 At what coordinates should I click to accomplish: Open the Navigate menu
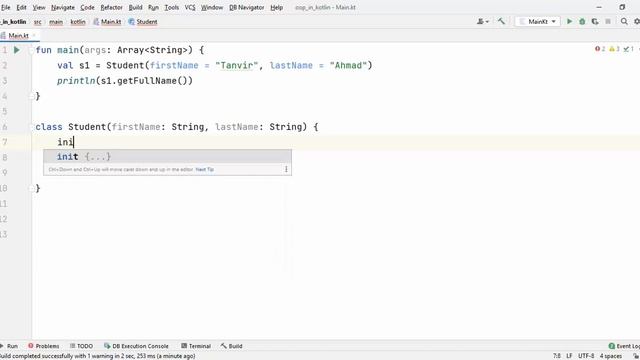[62, 7]
